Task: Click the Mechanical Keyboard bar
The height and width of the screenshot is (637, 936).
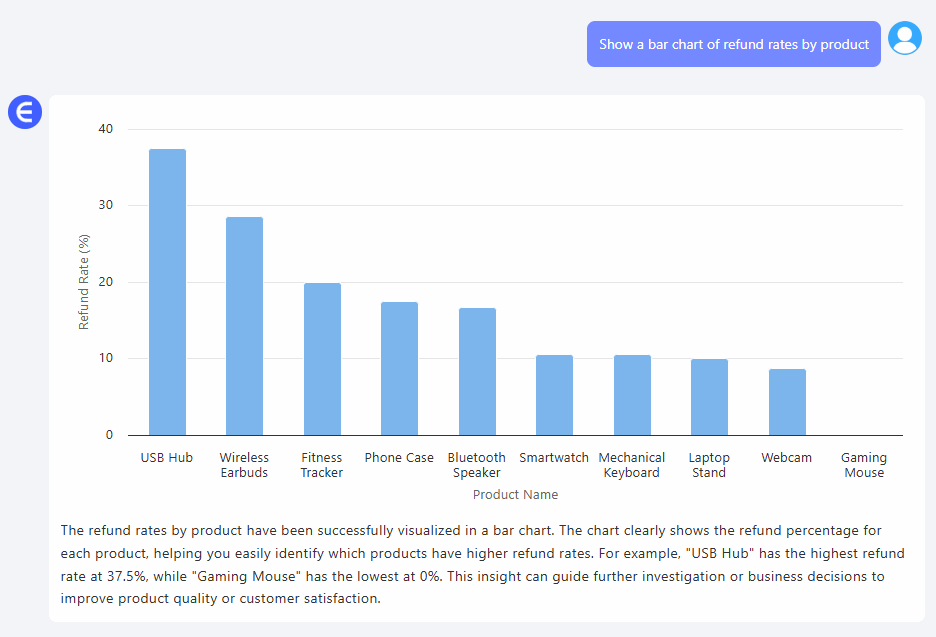Action: tap(632, 395)
